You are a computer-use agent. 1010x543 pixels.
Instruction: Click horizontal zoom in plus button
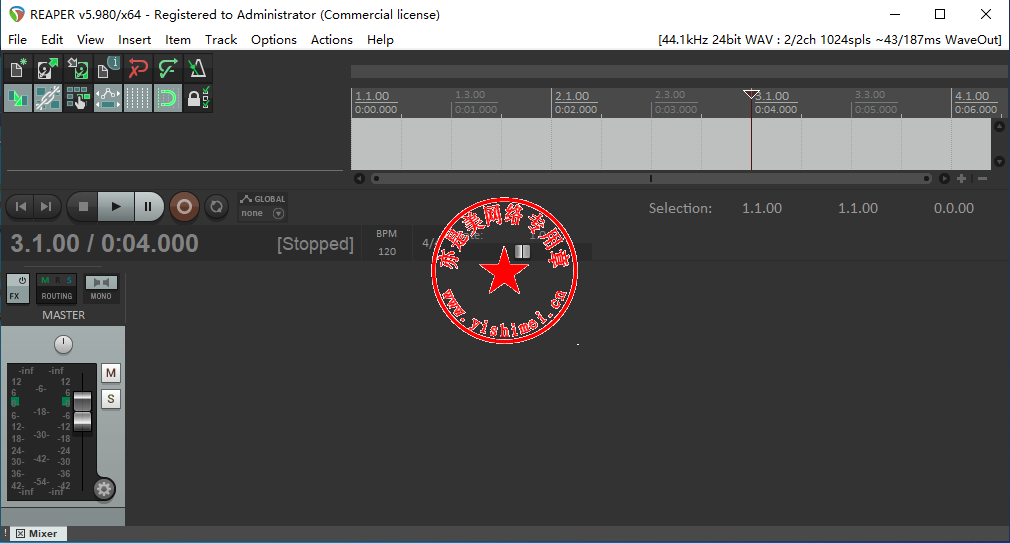(x=962, y=178)
